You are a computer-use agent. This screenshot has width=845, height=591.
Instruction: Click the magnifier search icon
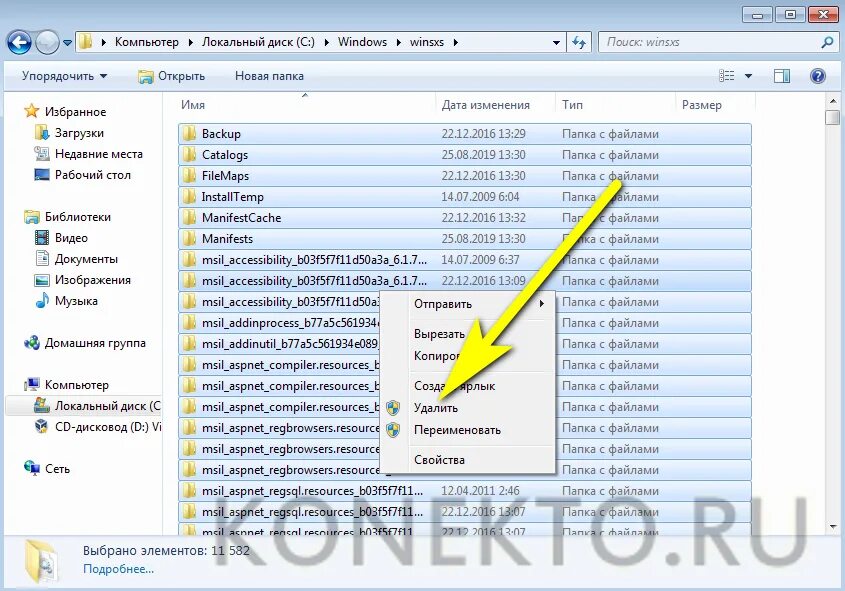(x=828, y=42)
